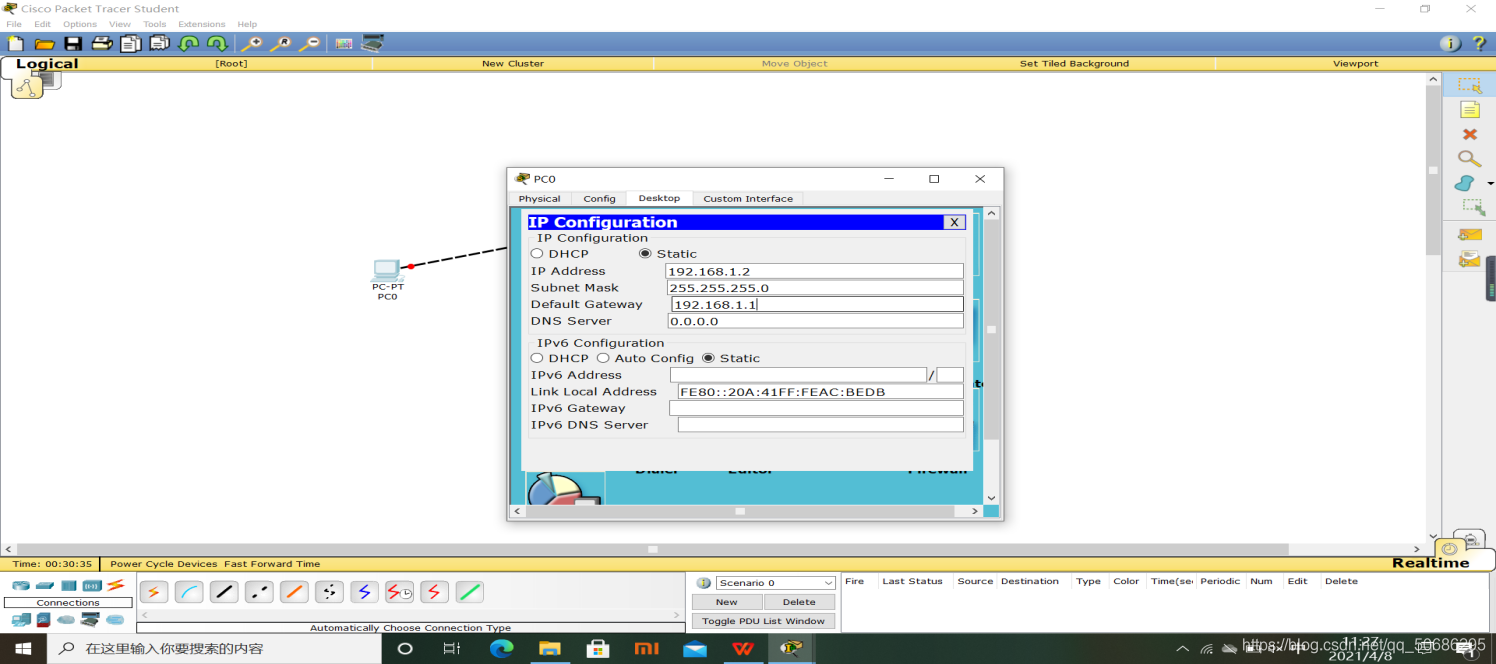Select the console cable

pos(189,592)
